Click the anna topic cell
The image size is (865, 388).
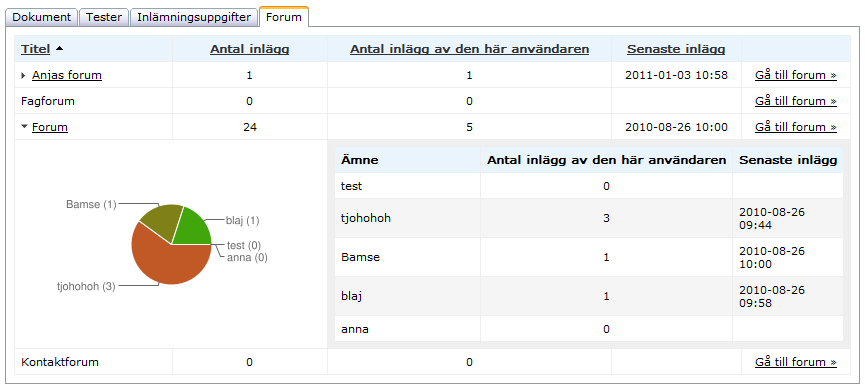(x=408, y=329)
